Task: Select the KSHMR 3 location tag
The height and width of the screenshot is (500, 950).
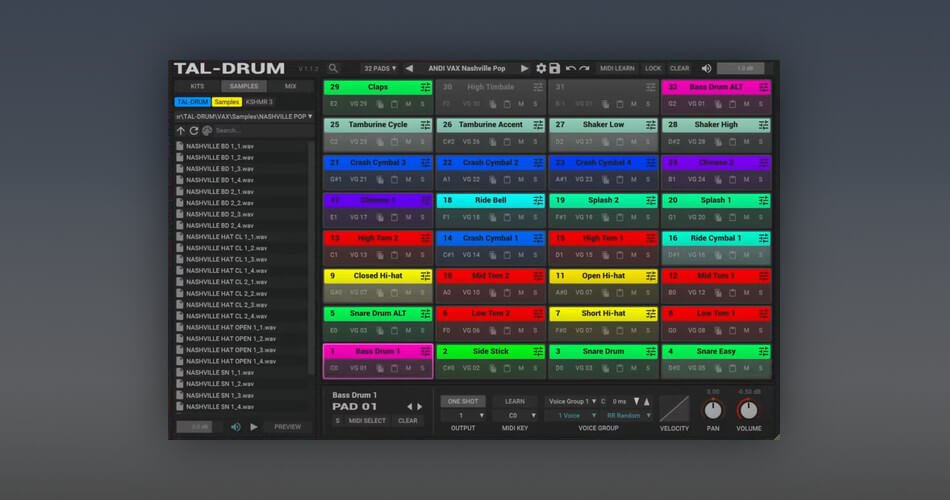Action: click(259, 102)
